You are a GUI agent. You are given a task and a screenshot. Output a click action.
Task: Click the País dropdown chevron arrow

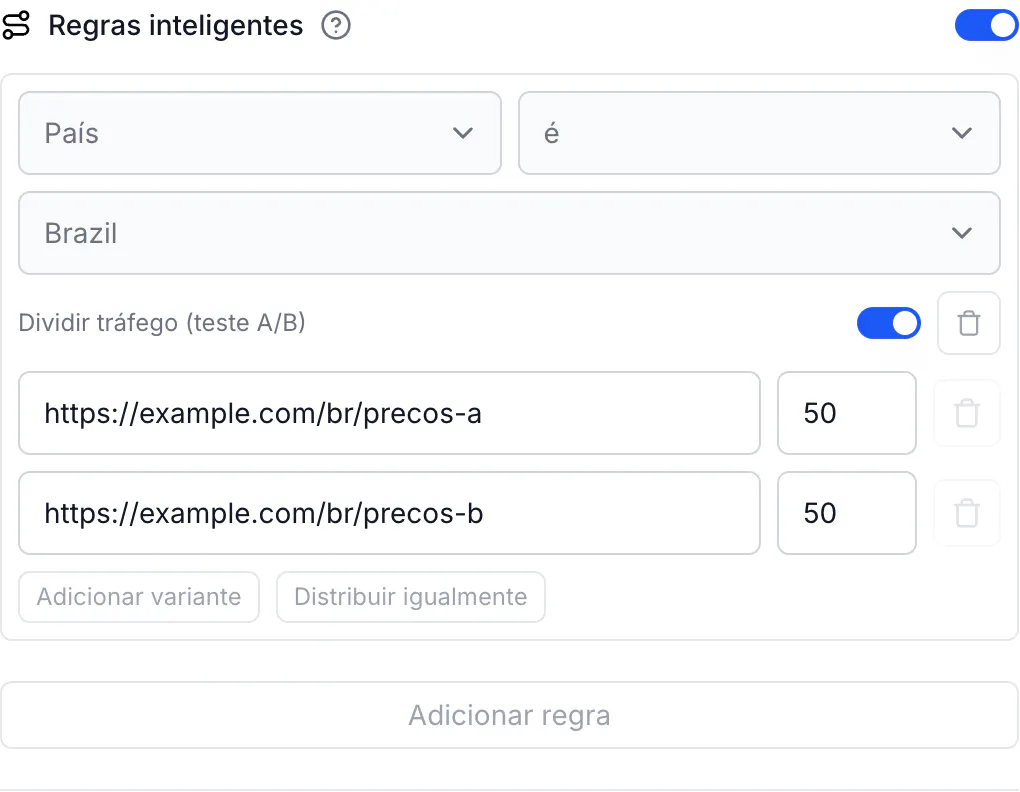click(463, 133)
